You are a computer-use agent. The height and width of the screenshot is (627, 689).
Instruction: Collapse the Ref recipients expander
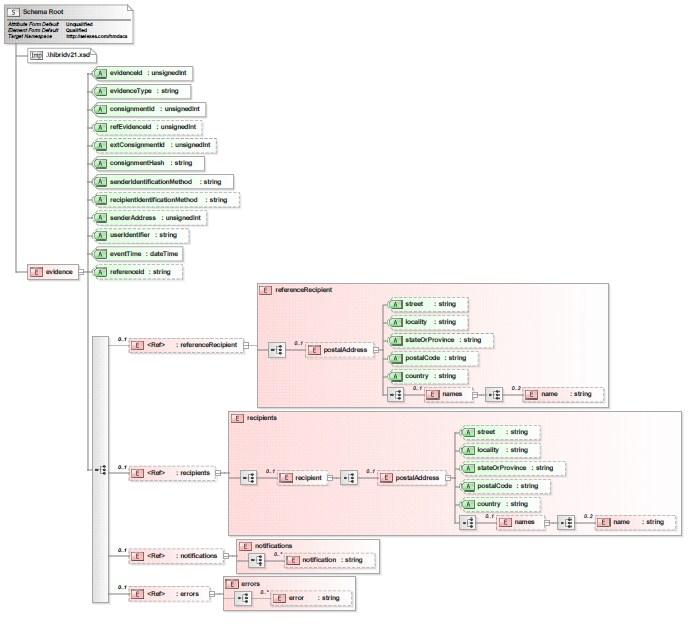(x=218, y=473)
